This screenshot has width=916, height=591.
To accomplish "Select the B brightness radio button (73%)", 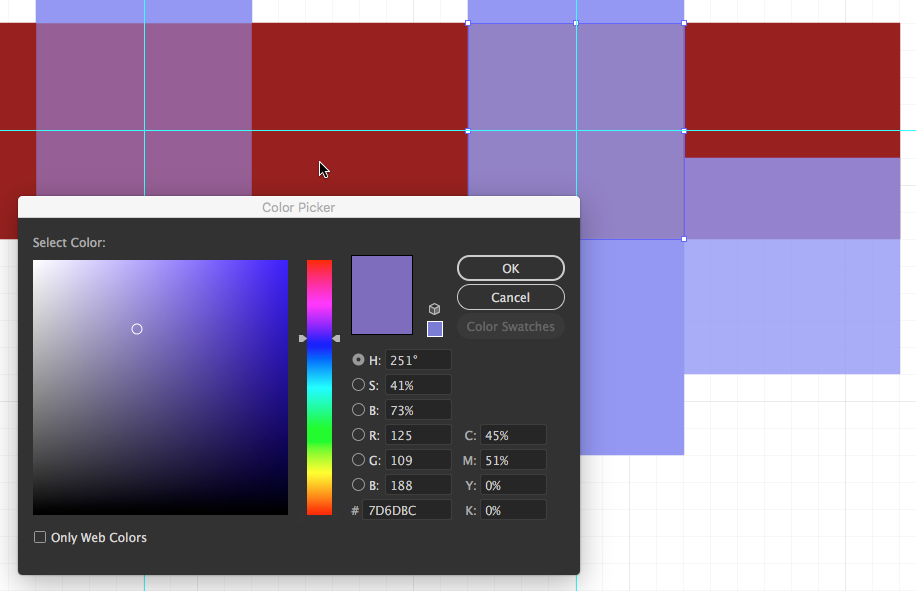I will click(x=358, y=410).
